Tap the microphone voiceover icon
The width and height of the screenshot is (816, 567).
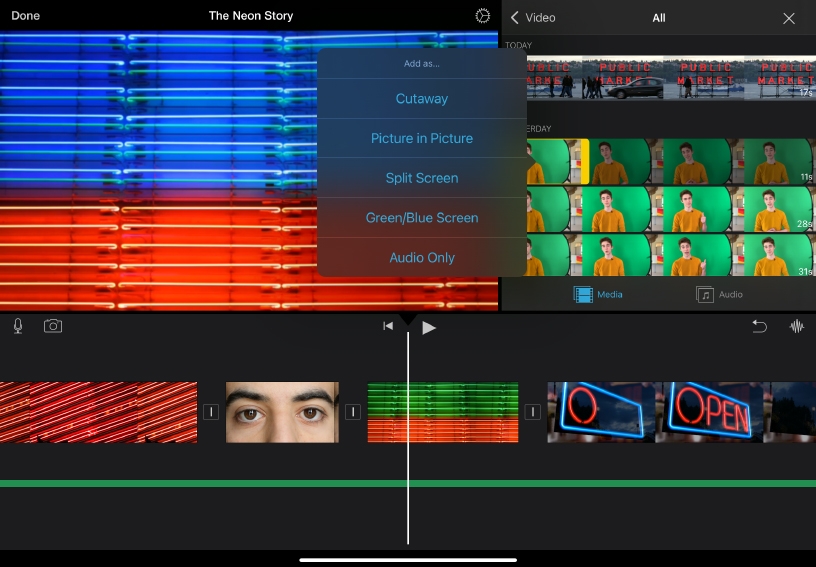pos(18,326)
